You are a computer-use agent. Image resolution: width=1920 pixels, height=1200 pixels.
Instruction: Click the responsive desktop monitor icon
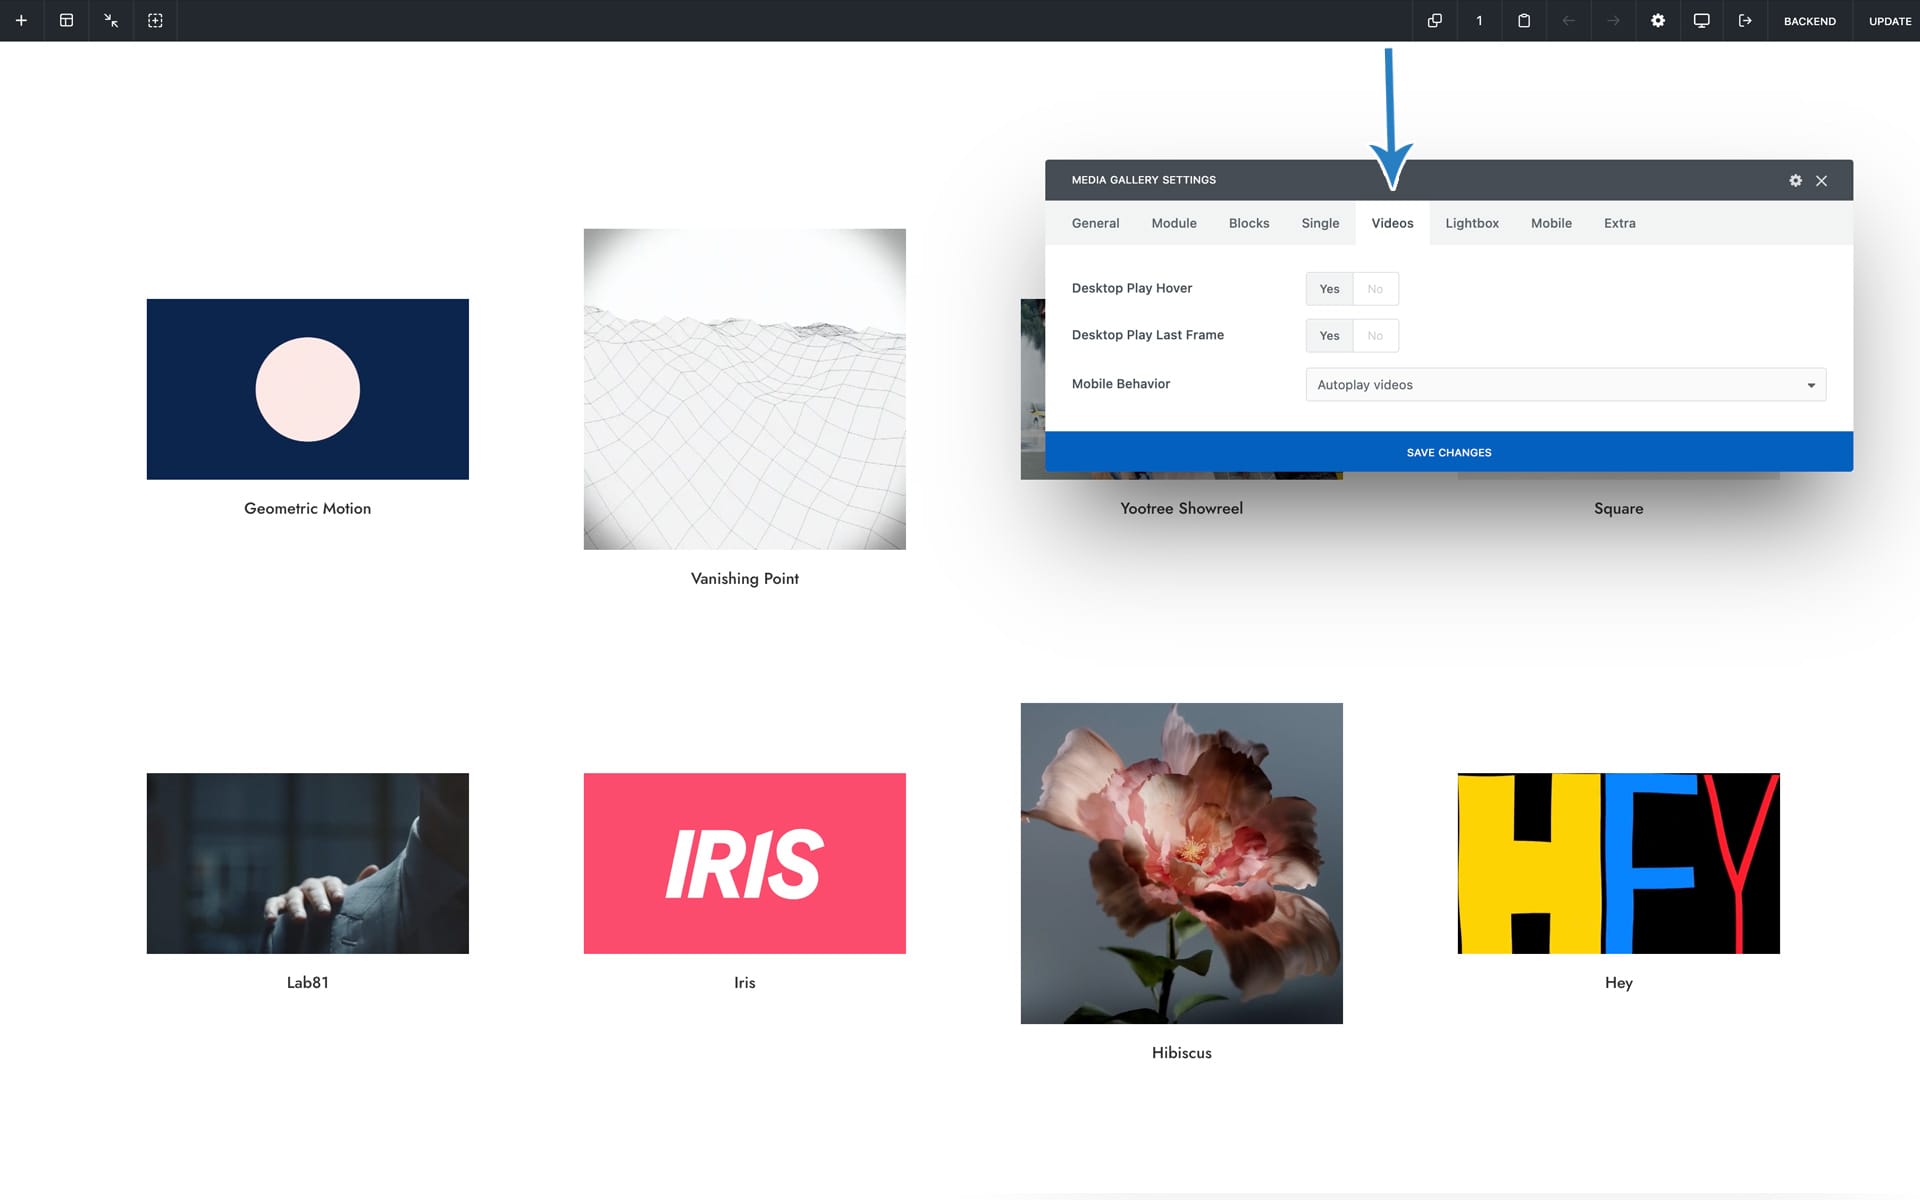click(x=1701, y=20)
